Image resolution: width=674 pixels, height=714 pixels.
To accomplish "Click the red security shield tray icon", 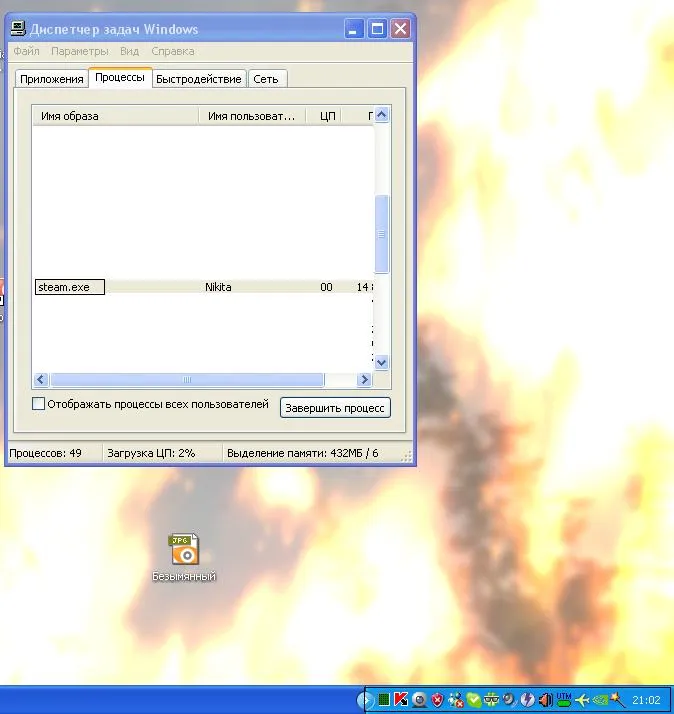I will tap(437, 700).
